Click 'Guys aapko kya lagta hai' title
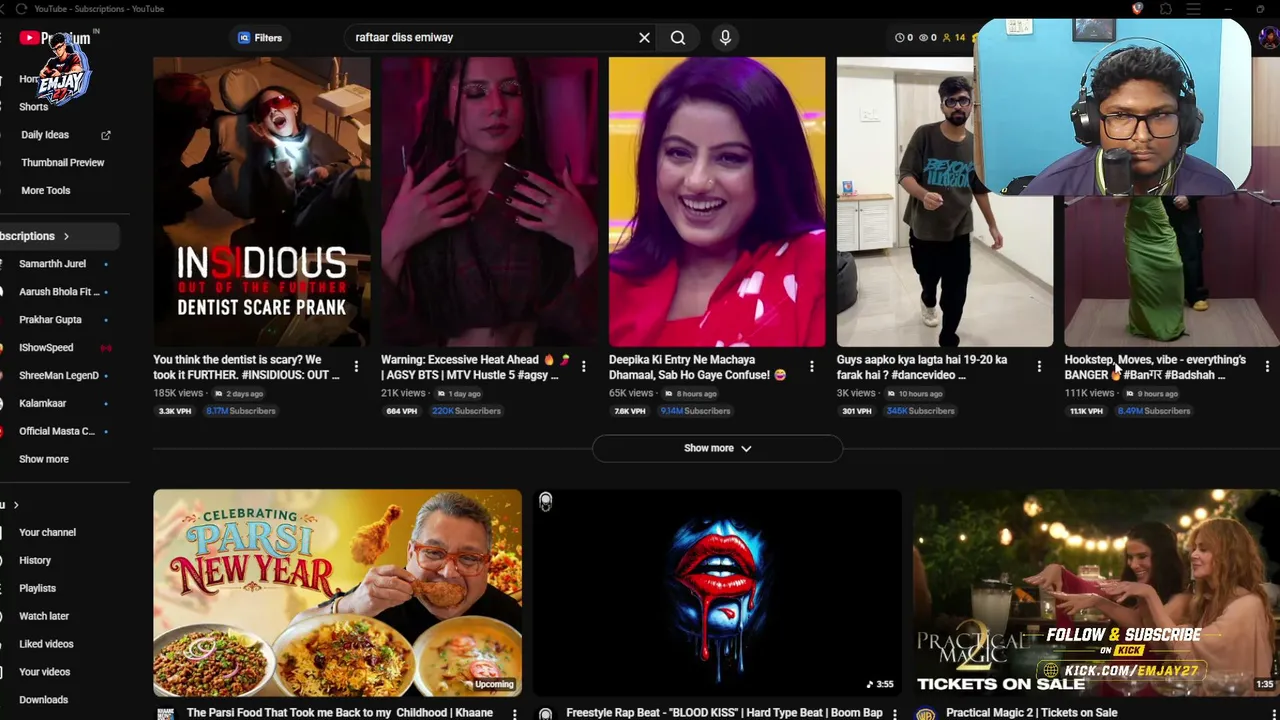Image resolution: width=1280 pixels, height=720 pixels. [922, 367]
